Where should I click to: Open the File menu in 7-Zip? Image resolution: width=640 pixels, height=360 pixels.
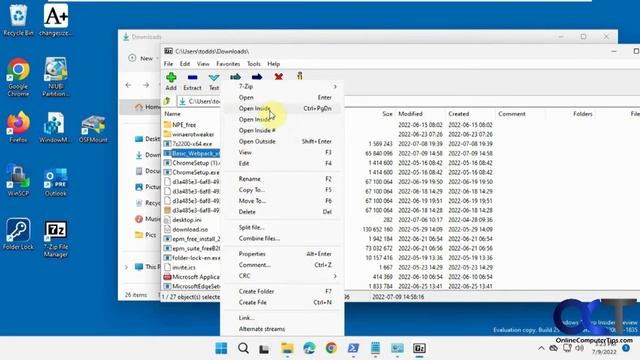168,64
